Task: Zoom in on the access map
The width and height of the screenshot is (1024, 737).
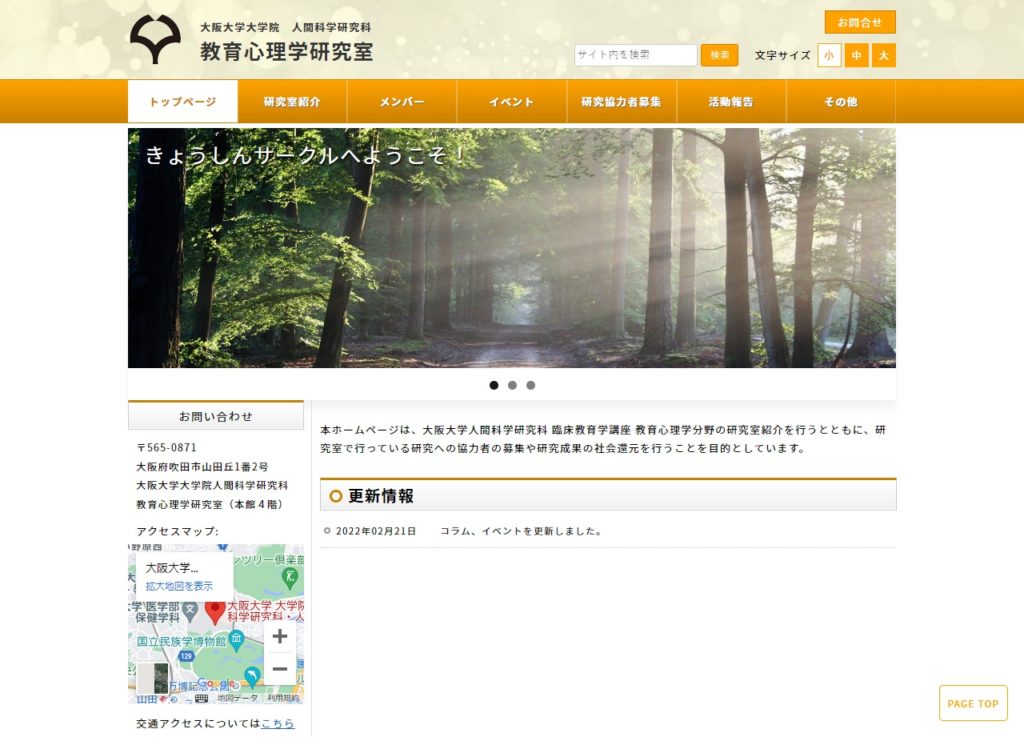Action: (280, 636)
